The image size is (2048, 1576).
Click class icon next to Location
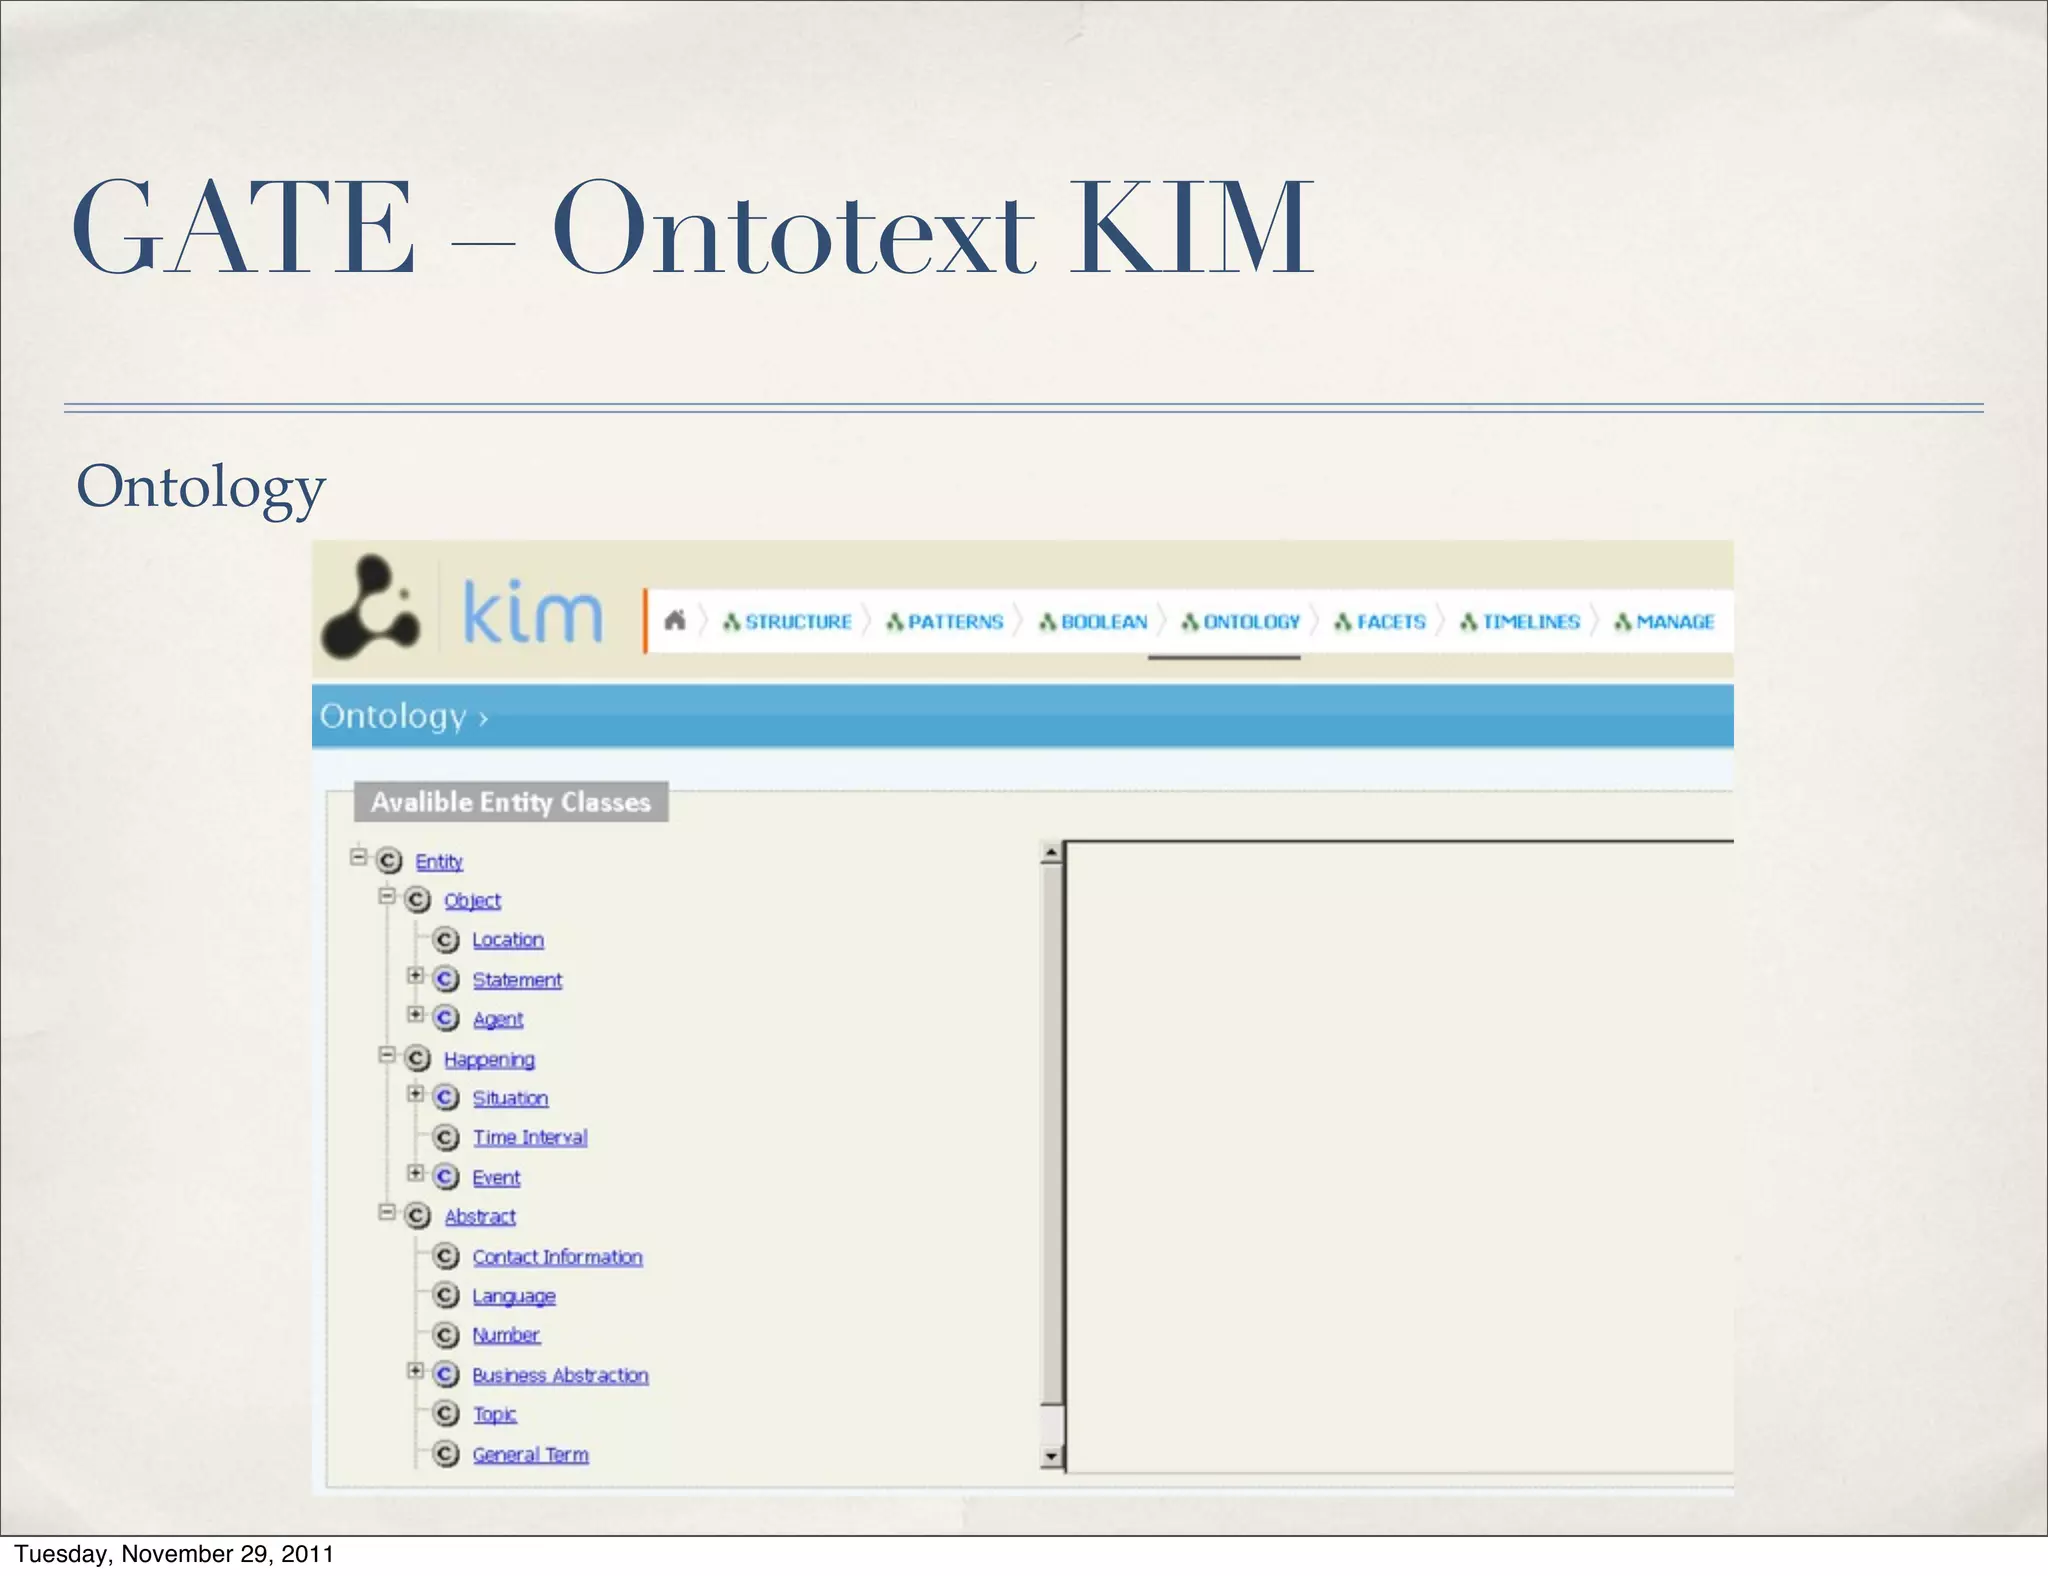coord(446,940)
